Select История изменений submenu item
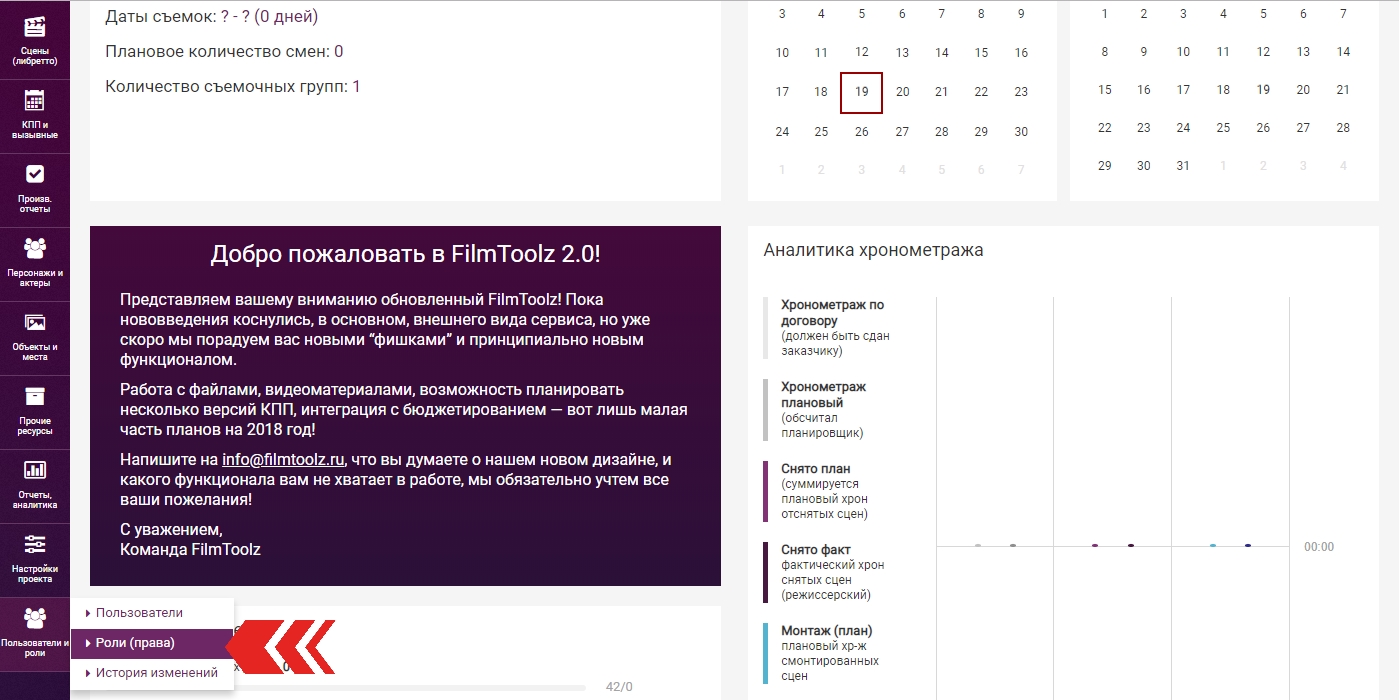Image resolution: width=1400 pixels, height=700 pixels. click(152, 673)
